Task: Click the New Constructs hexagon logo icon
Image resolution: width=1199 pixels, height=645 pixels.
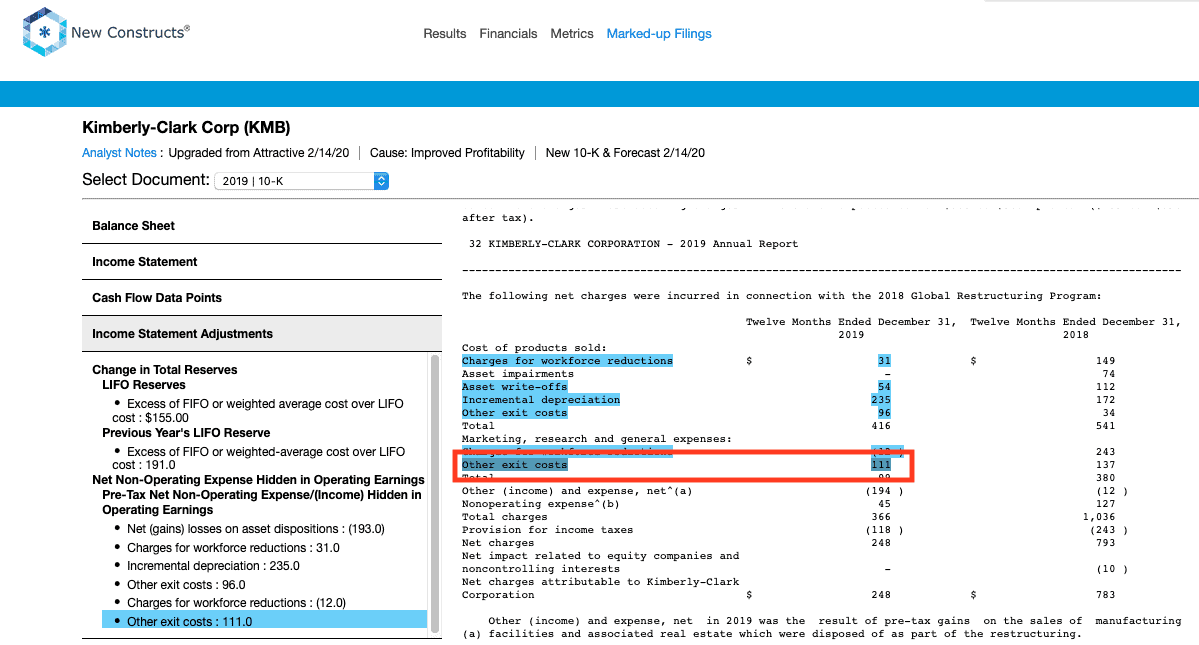Action: click(44, 32)
